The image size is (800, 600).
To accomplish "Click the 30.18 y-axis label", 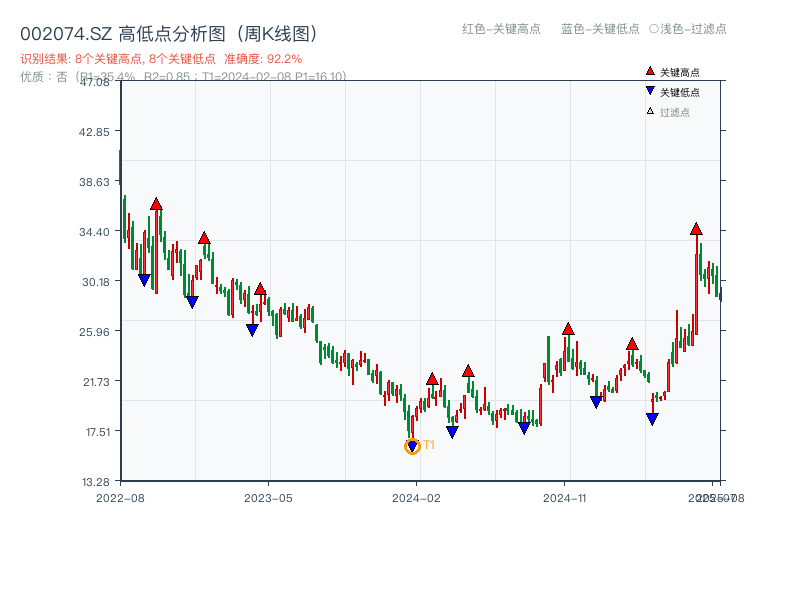I will pos(95,282).
